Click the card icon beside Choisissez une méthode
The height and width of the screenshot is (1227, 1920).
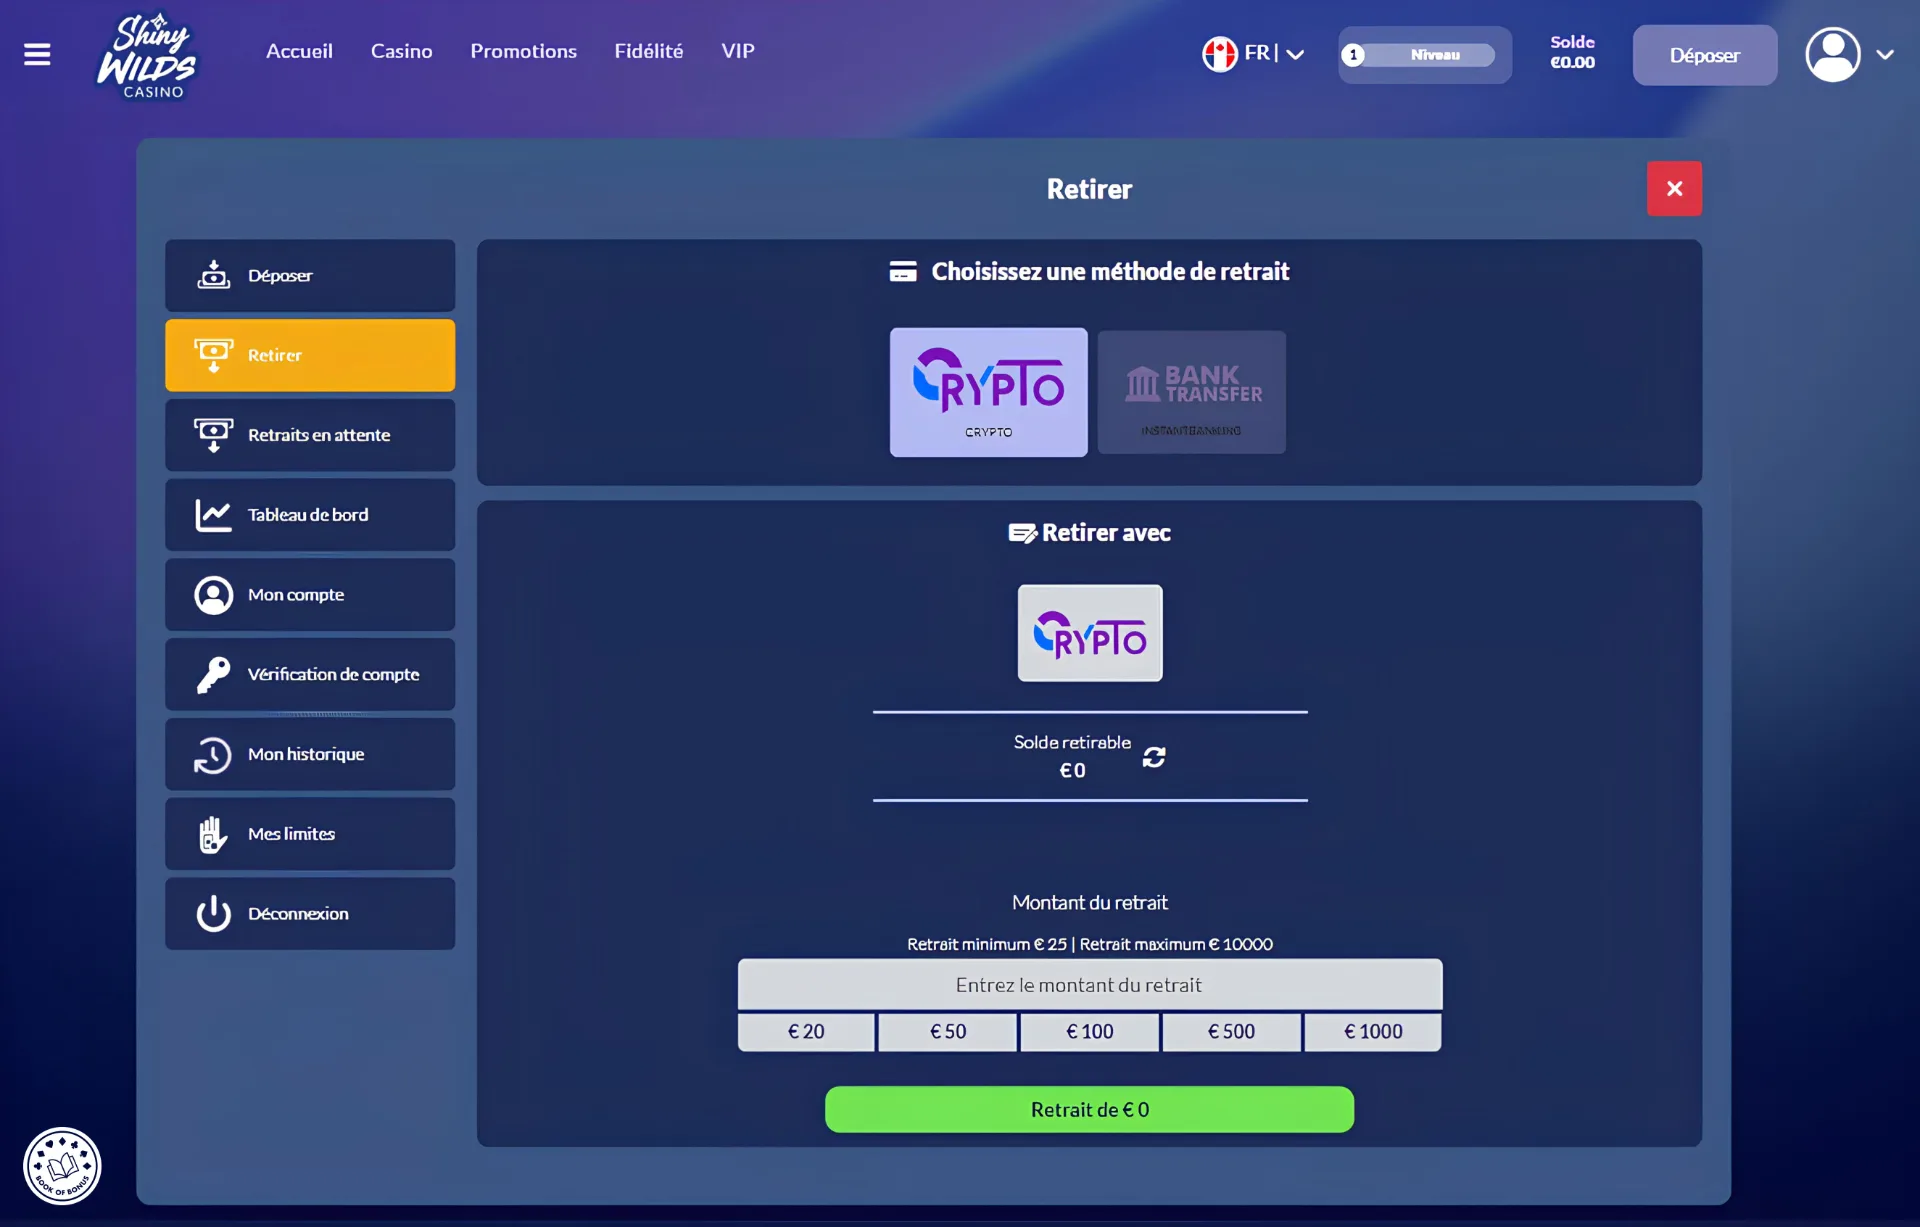click(x=903, y=271)
